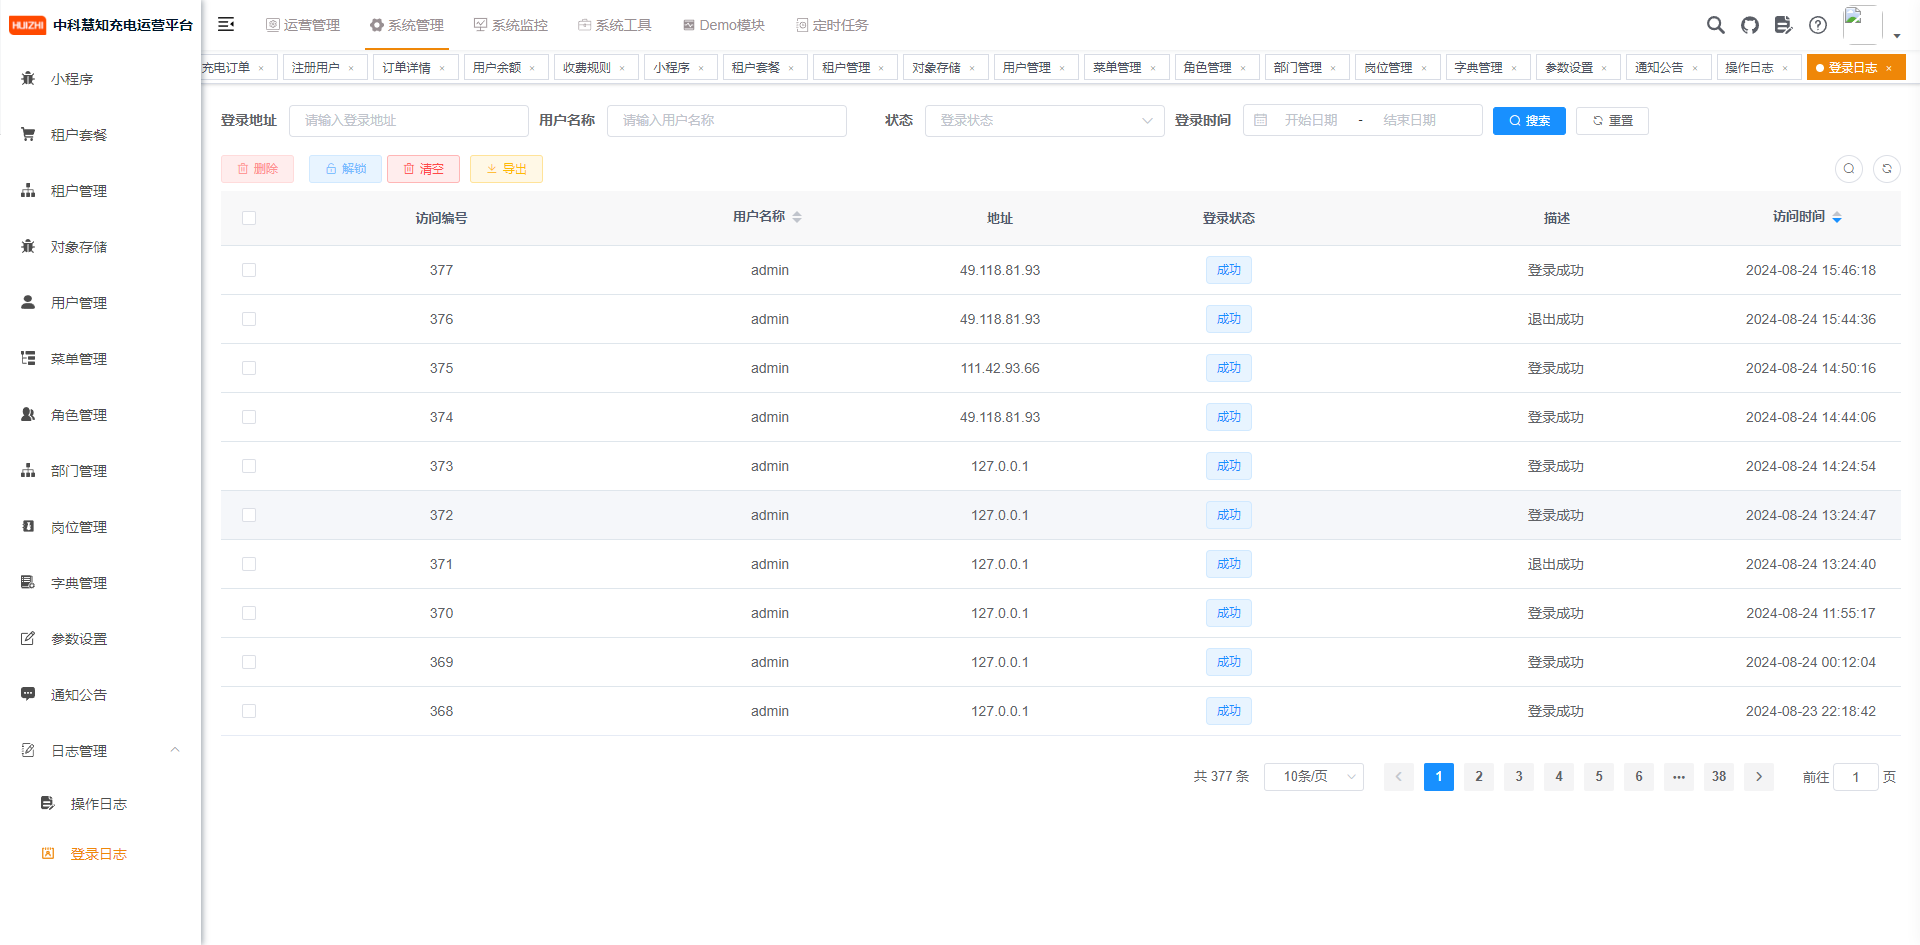Click the round refresh table icon

click(1886, 169)
